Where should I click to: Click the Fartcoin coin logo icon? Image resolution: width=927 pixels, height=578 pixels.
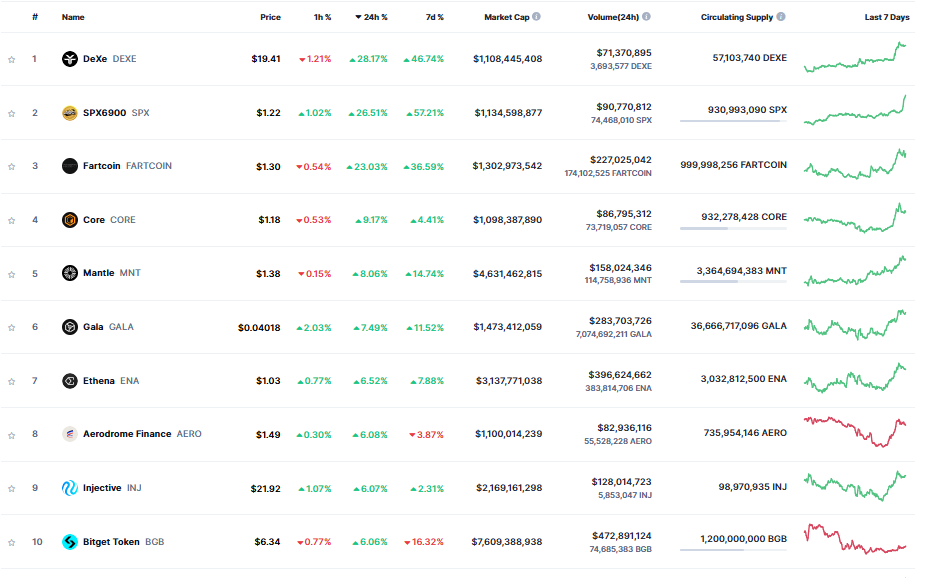click(x=70, y=166)
